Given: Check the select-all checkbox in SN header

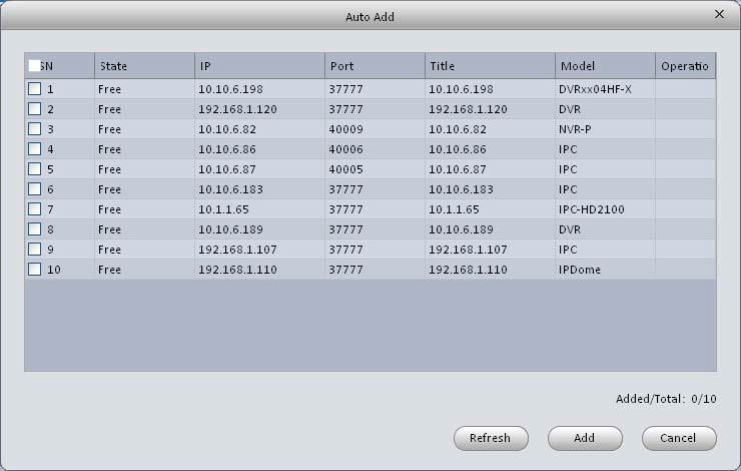Looking at the screenshot, I should tap(34, 66).
